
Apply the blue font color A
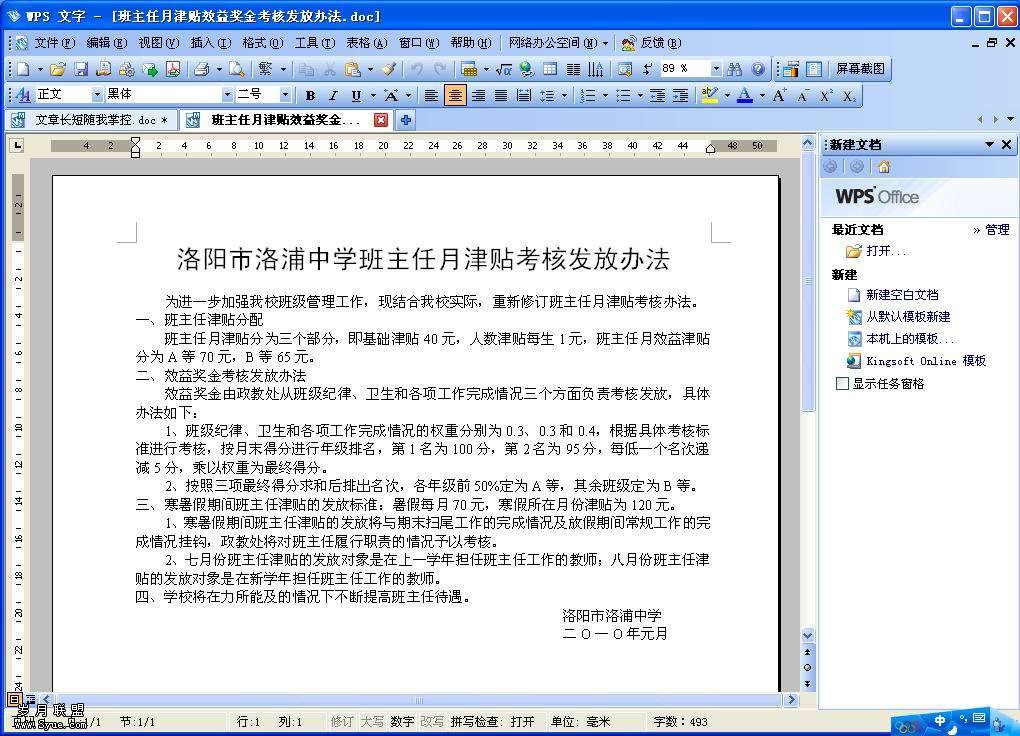pos(745,96)
